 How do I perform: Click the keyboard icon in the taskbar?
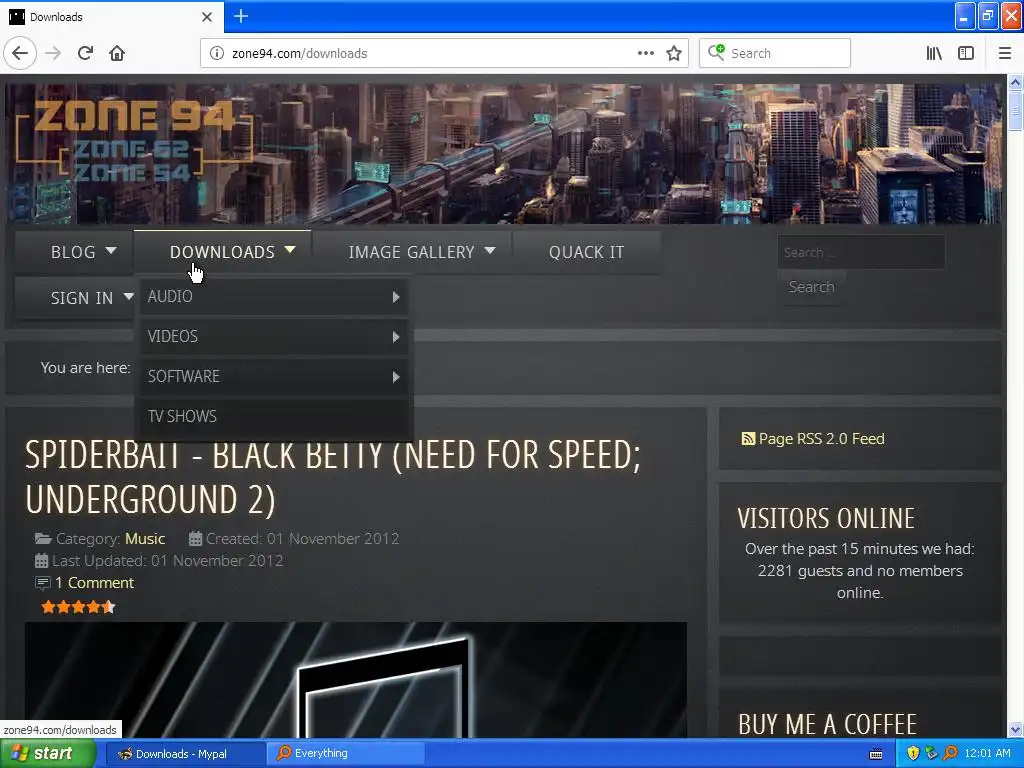click(876, 754)
